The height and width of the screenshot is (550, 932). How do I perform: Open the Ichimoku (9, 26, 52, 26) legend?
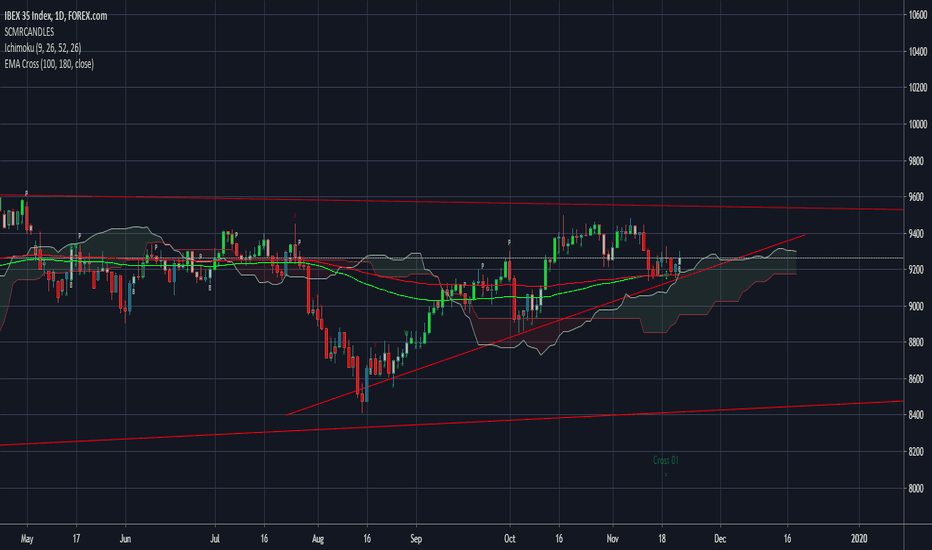click(43, 48)
